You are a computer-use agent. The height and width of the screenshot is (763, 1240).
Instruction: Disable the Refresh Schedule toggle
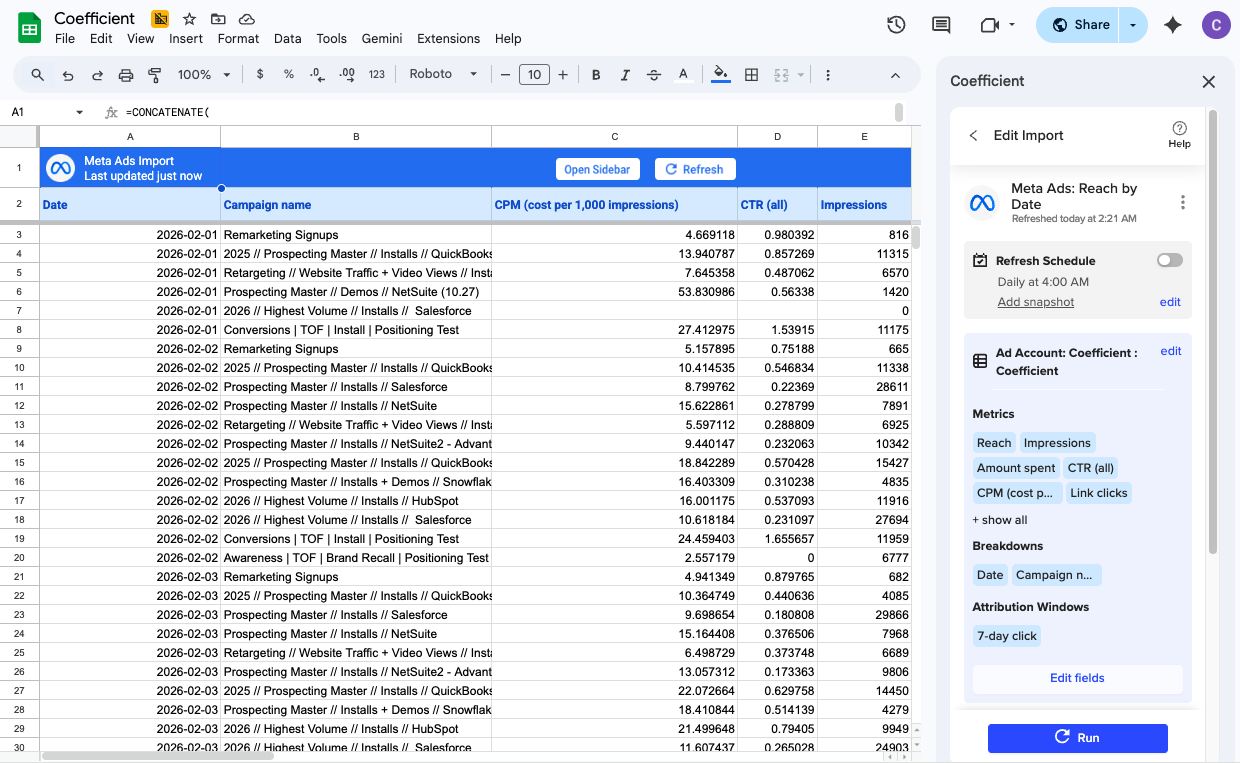click(x=1168, y=259)
